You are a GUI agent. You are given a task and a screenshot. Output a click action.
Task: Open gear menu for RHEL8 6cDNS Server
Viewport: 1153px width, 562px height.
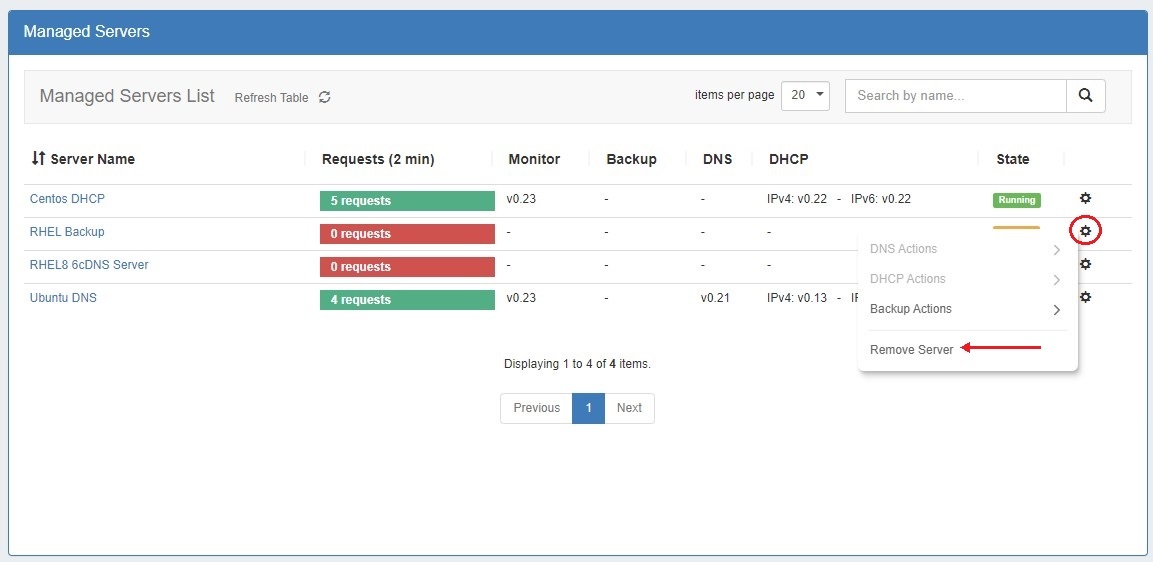click(1085, 265)
